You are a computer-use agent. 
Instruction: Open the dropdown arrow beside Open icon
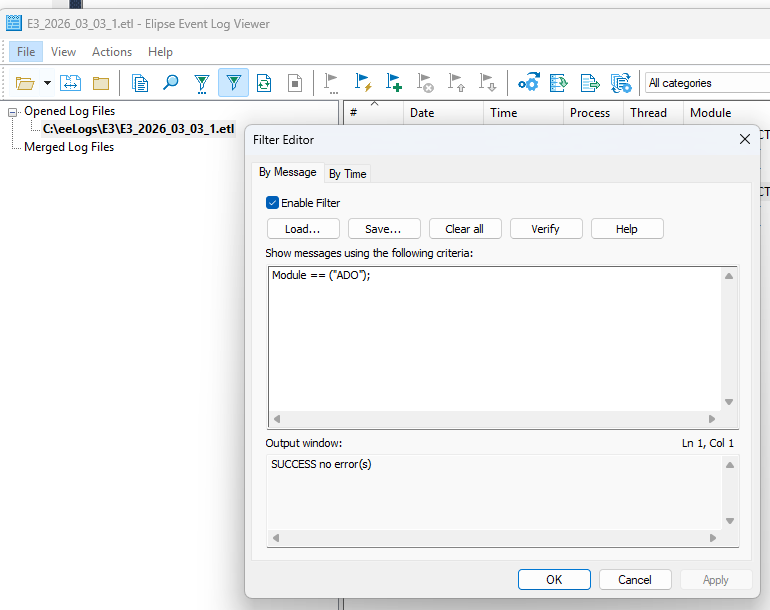point(47,83)
